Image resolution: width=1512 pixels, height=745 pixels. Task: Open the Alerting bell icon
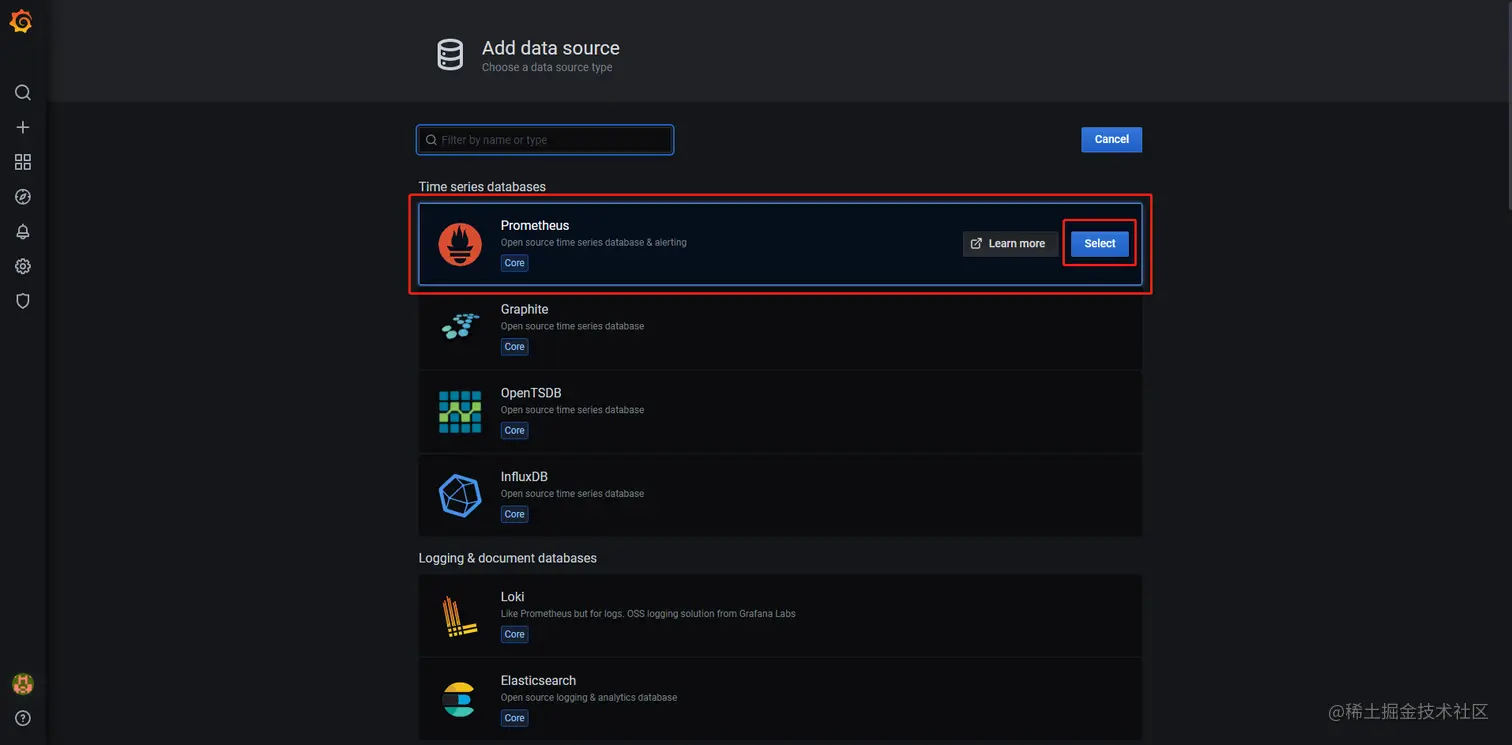[23, 232]
